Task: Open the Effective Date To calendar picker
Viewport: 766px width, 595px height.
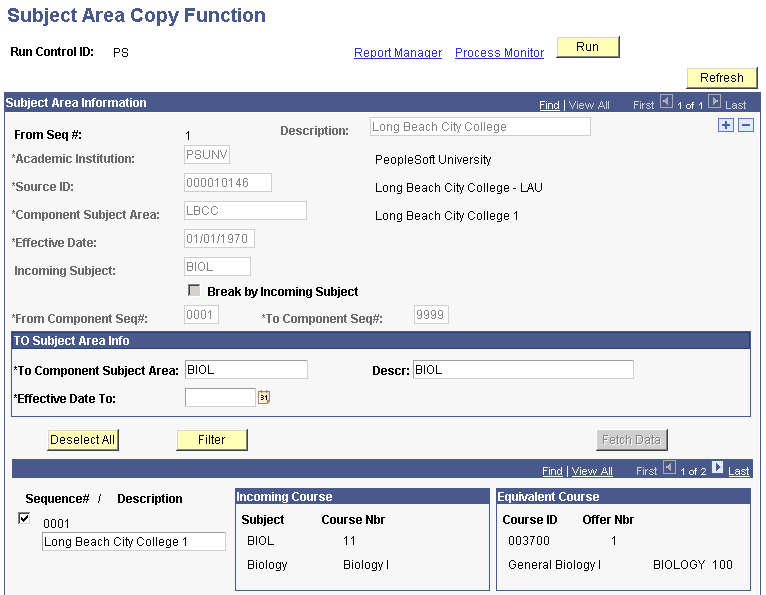Action: 264,397
